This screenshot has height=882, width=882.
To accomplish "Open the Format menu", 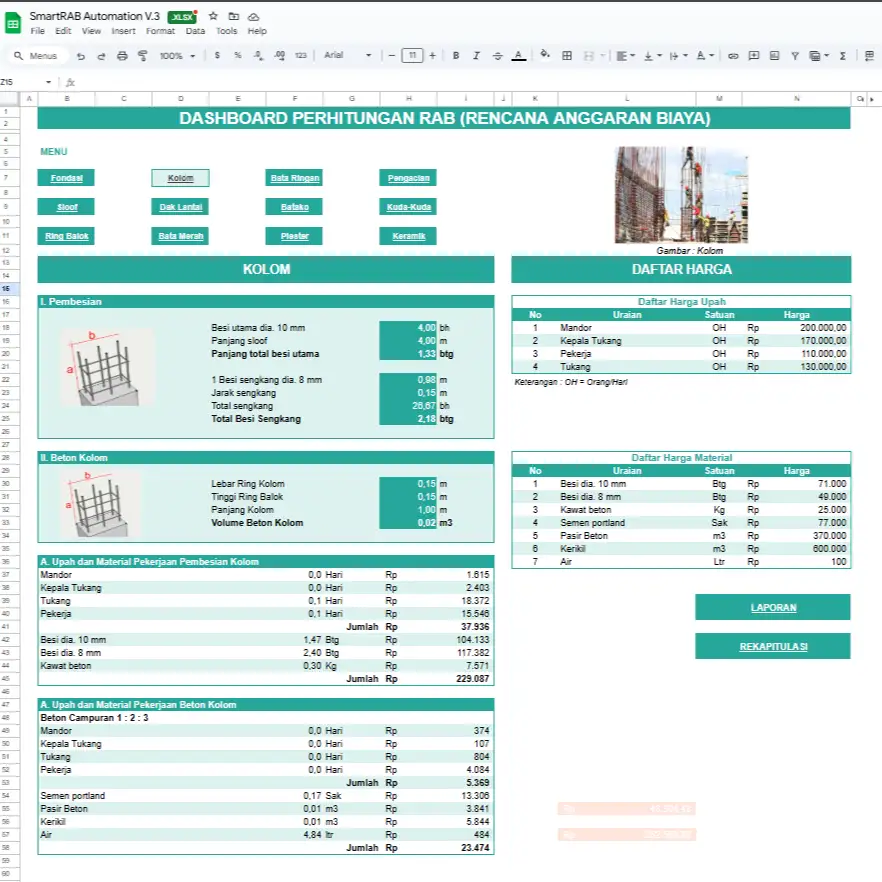I will [x=160, y=31].
